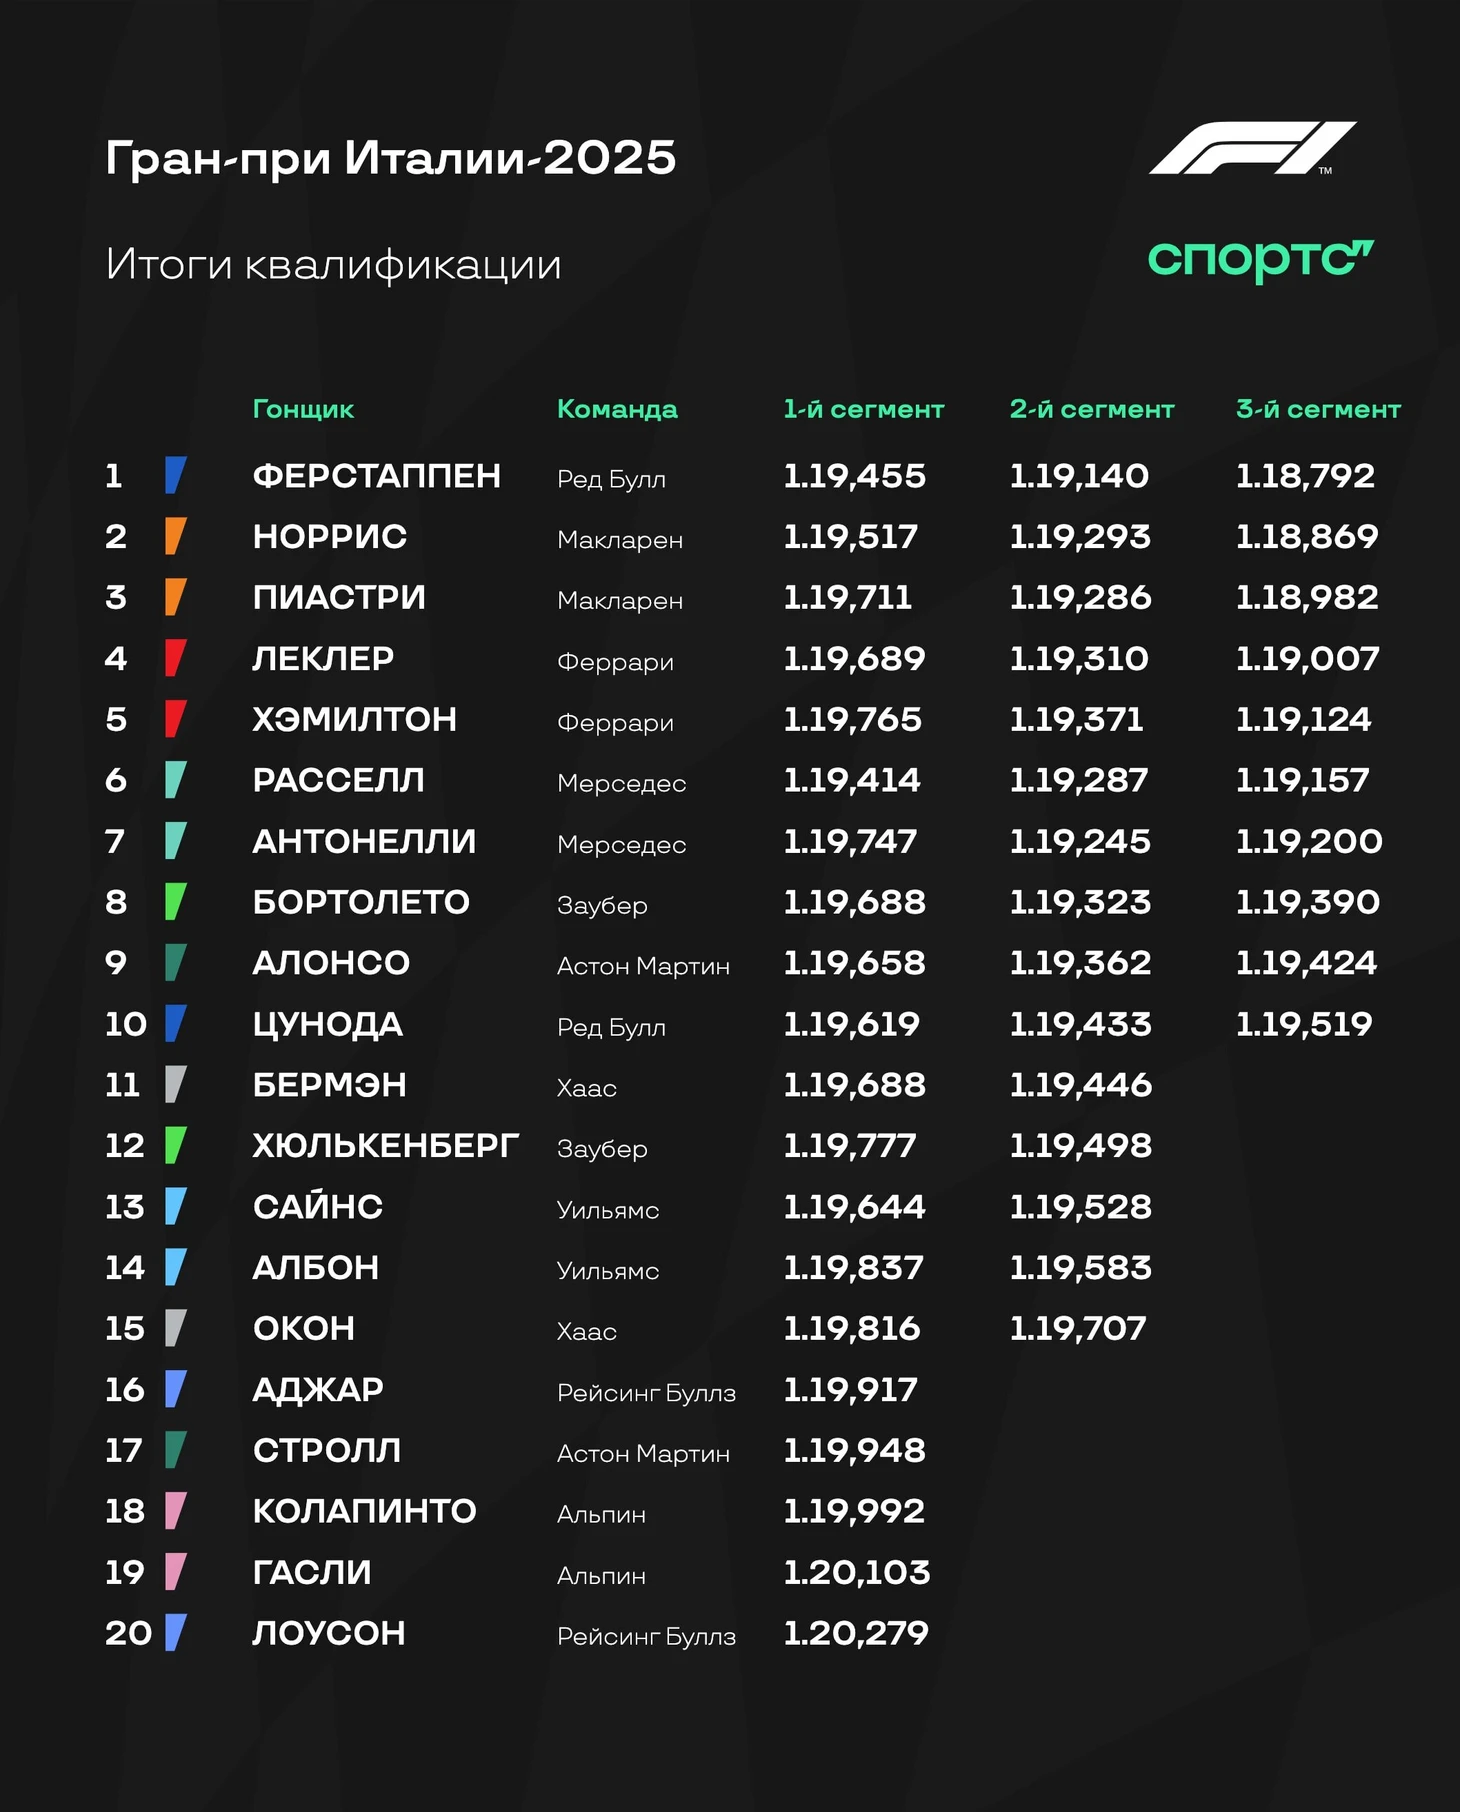1460x1812 pixels.
Task: Click grey Haas flag beside БЕРМЭН
Action: (176, 1085)
